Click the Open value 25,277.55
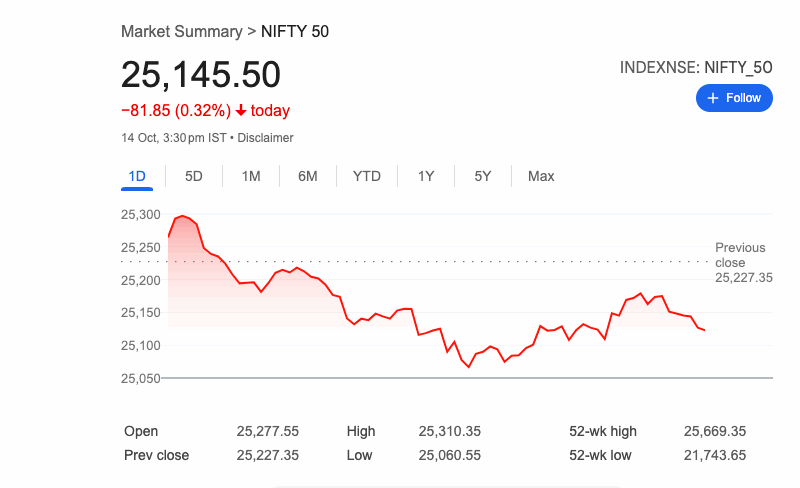This screenshot has height=488, width=800. [x=268, y=431]
